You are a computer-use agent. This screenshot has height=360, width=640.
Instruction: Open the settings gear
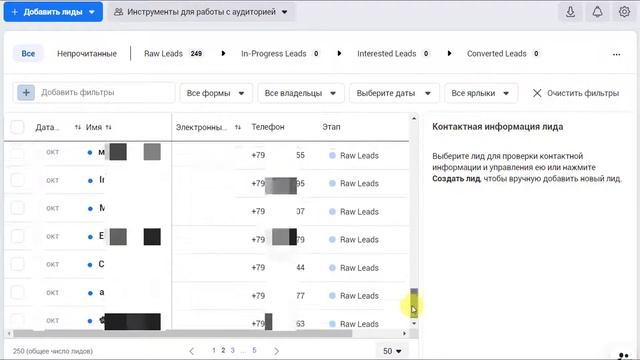[624, 12]
